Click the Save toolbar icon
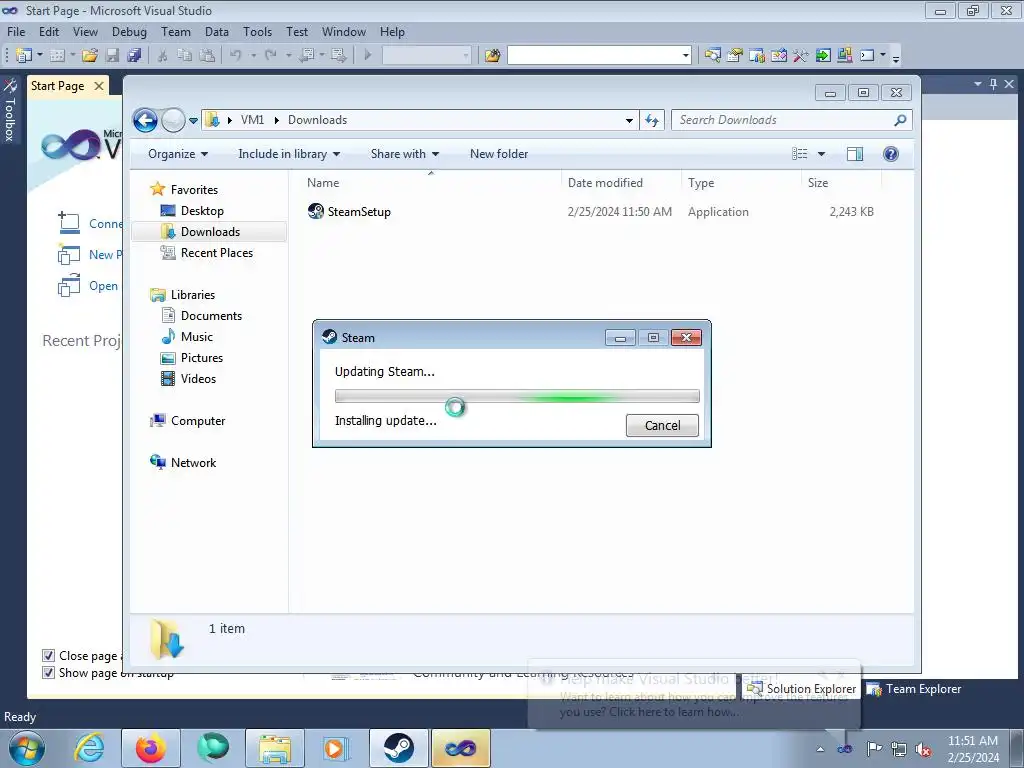Screen dimensions: 1024x768 112,56
